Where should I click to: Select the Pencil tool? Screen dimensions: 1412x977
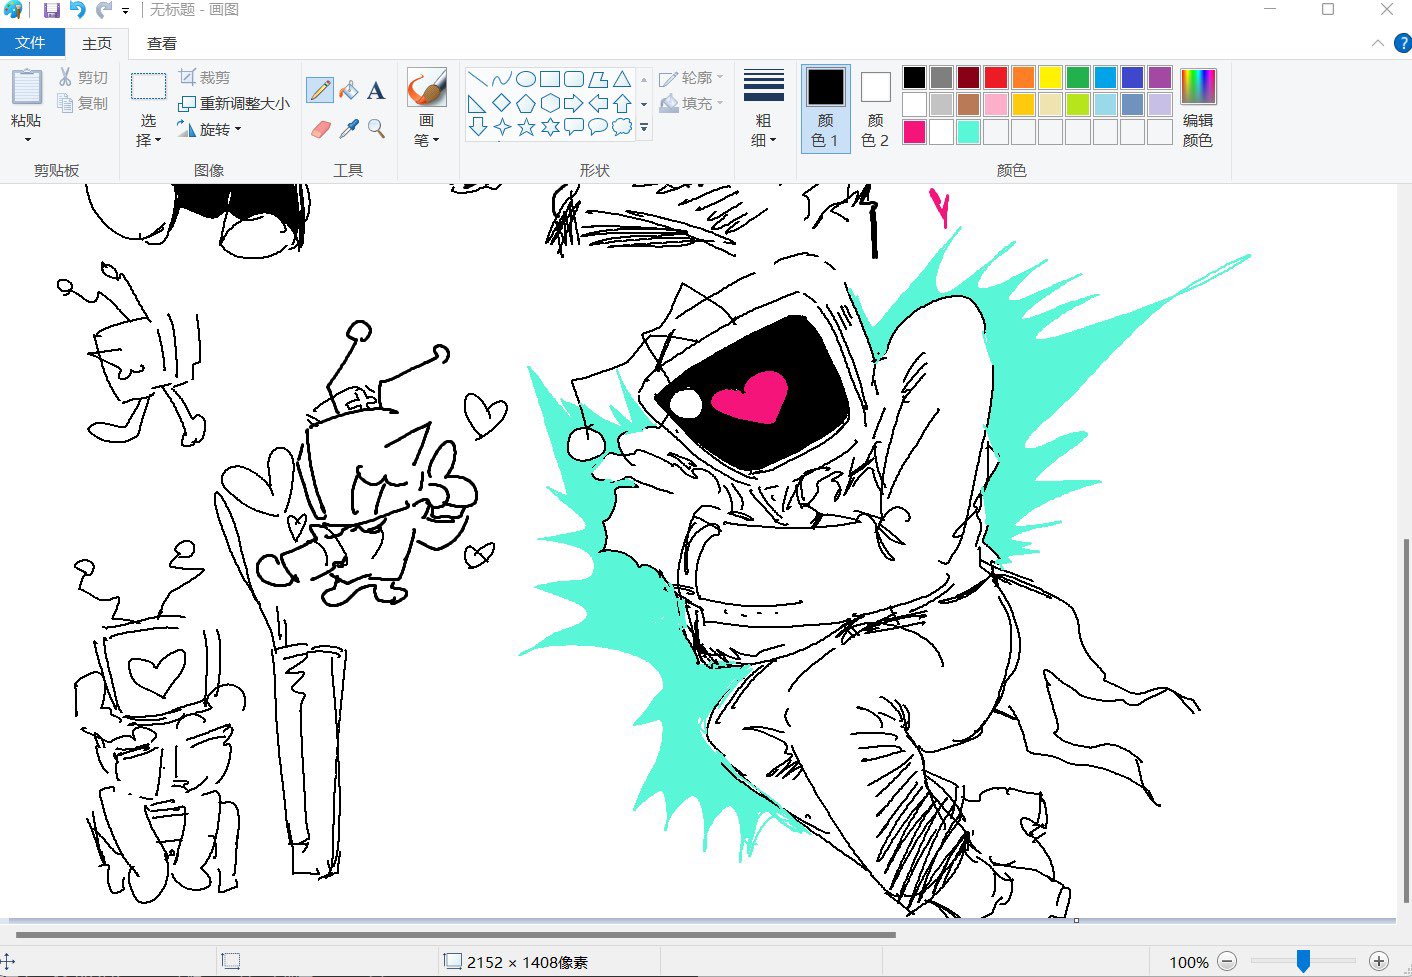pyautogui.click(x=320, y=90)
